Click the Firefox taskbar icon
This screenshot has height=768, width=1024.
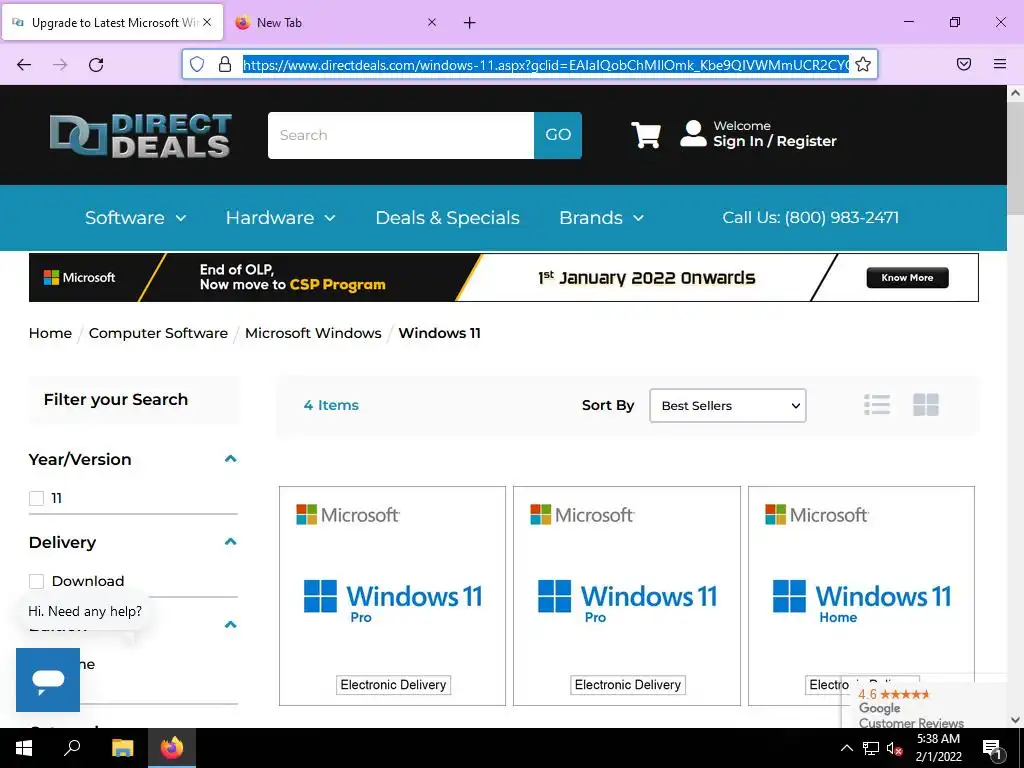coord(172,748)
